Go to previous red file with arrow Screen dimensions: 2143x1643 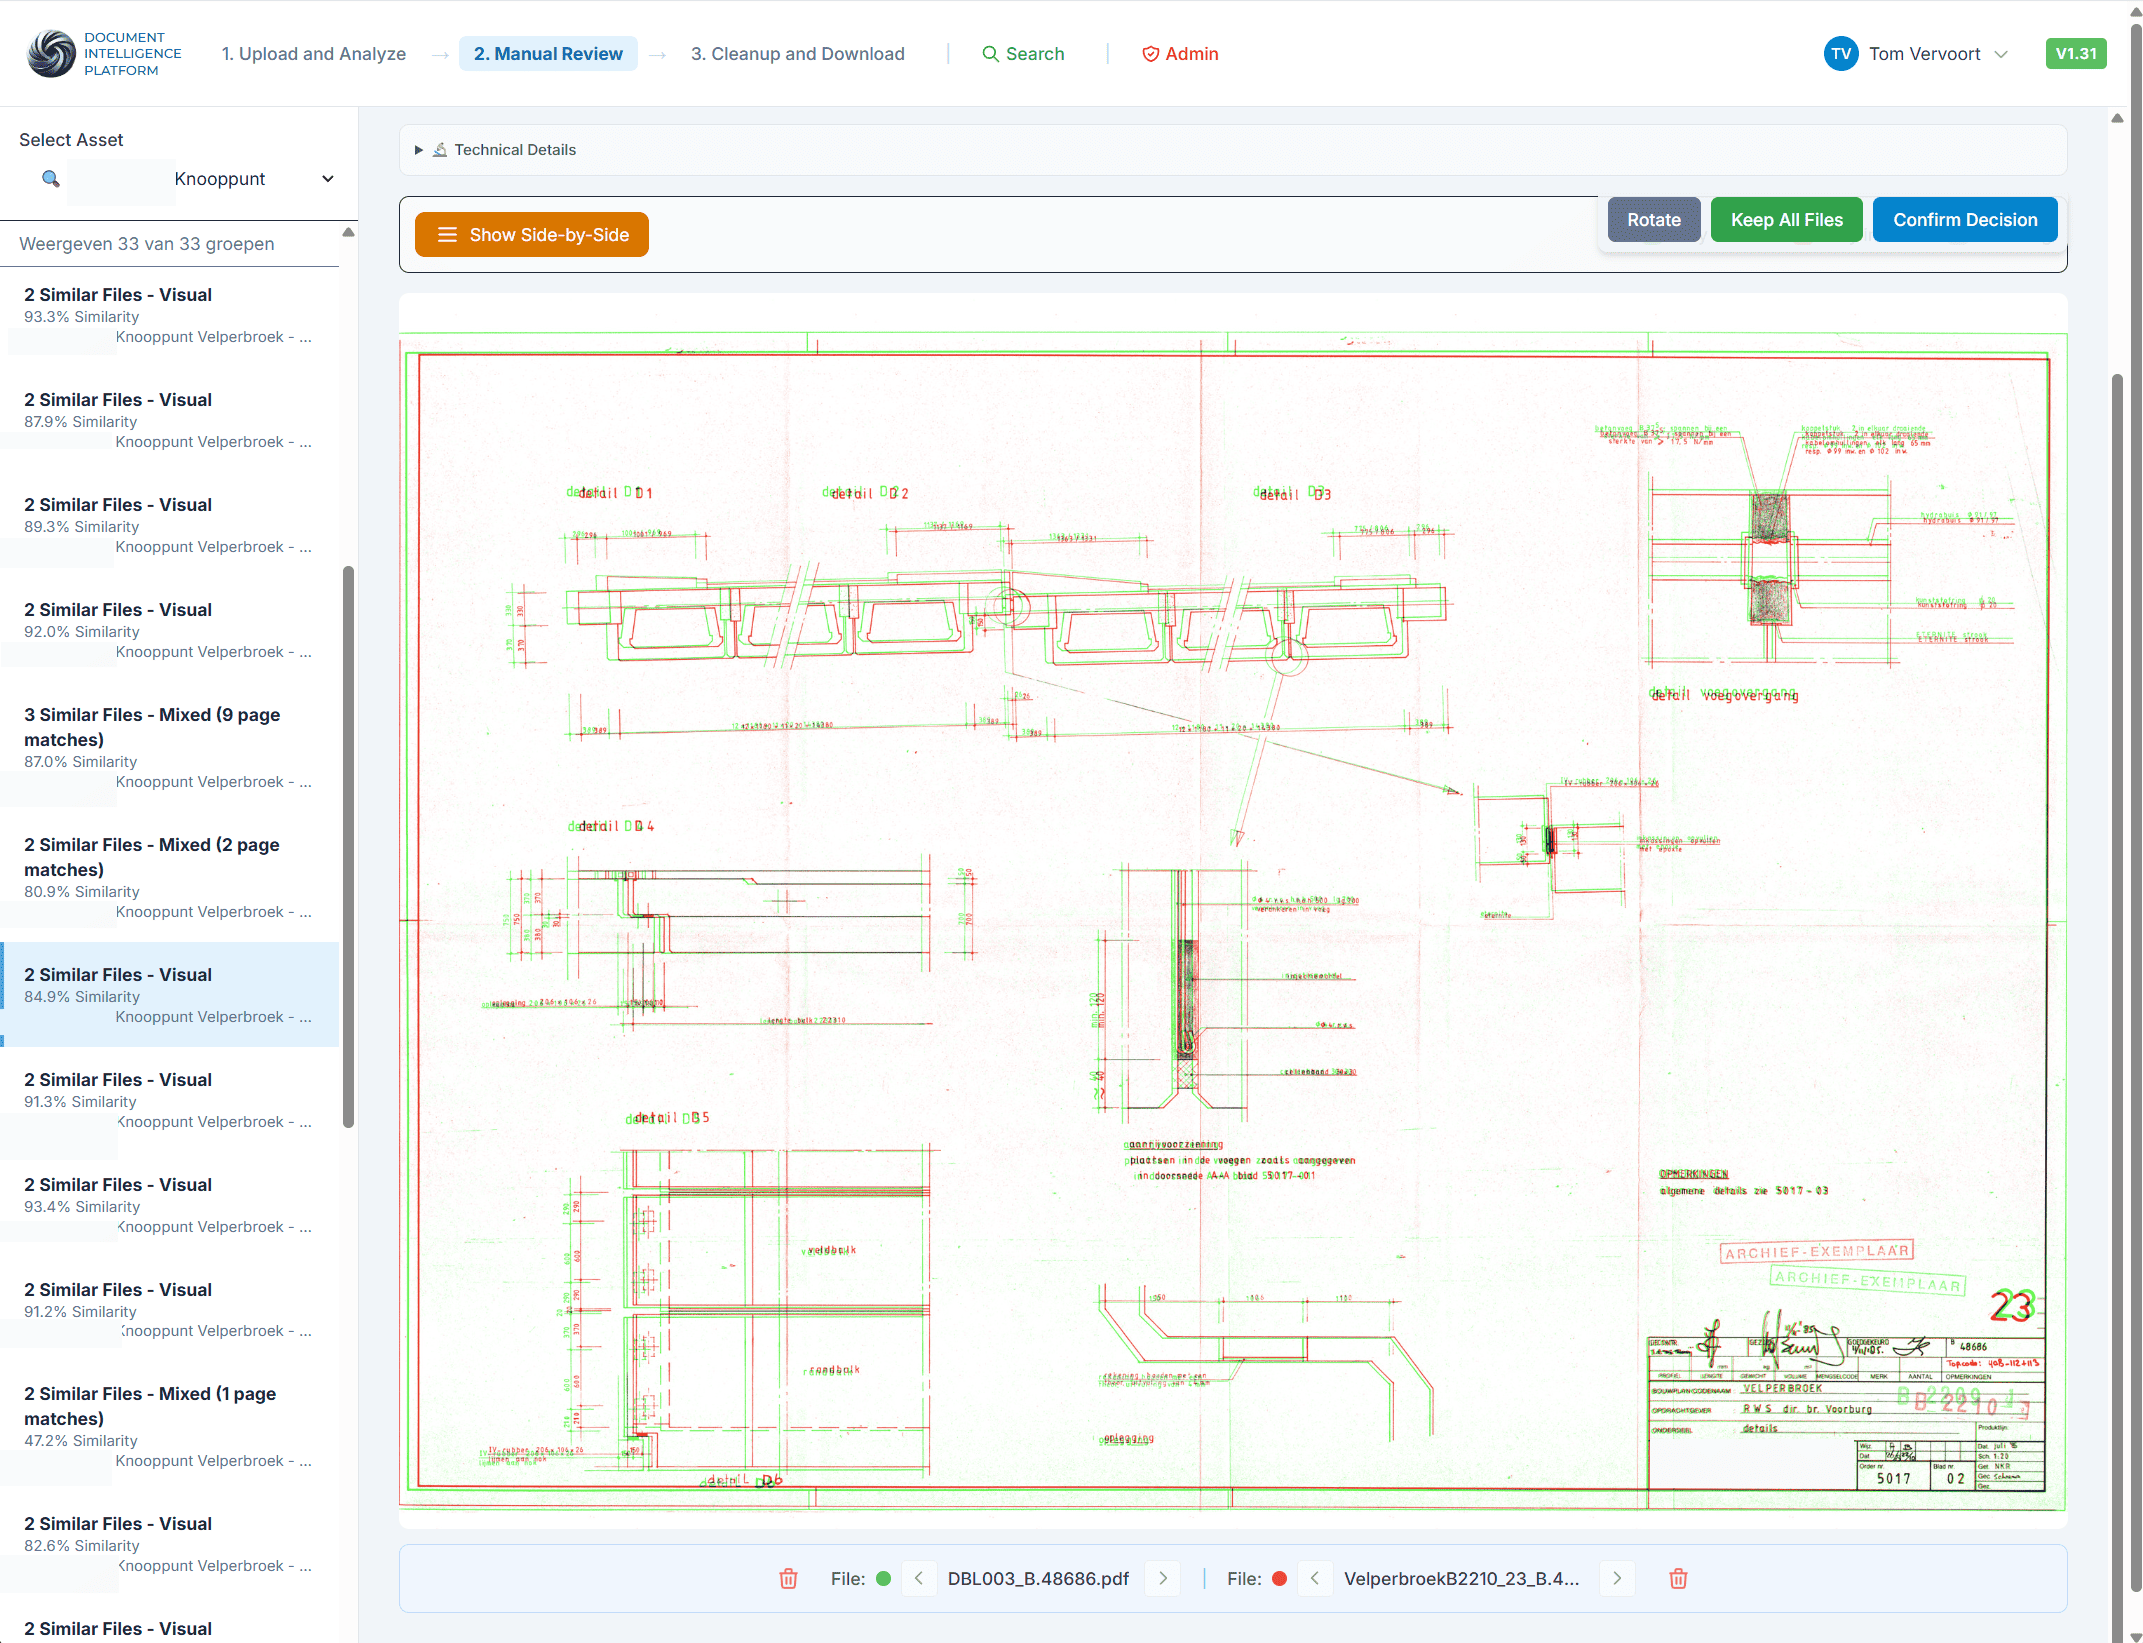1314,1579
